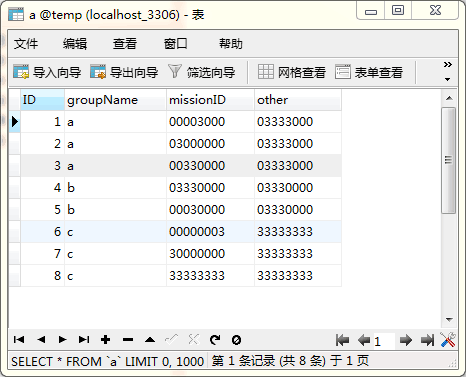Viewport: 466px width, 377px height.
Task: Open toolbar options dropdown arrow
Action: 448,79
